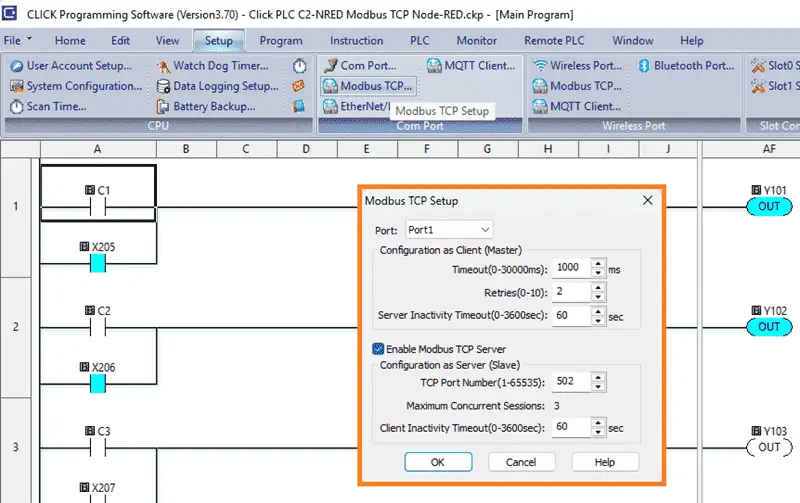Click Help in the Modbus TCP Setup dialog

[605, 462]
